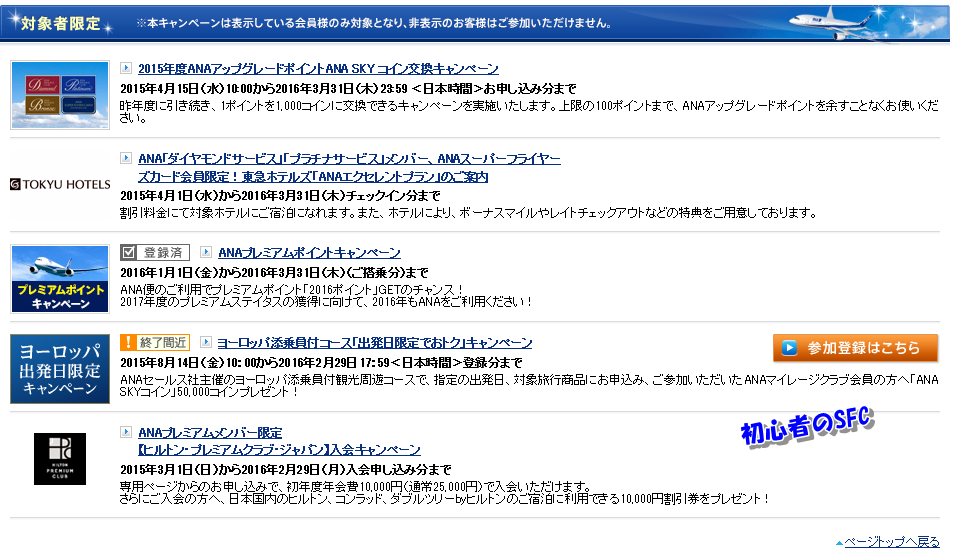
Task: Click the Hilton Premium Club logo
Action: point(60,459)
